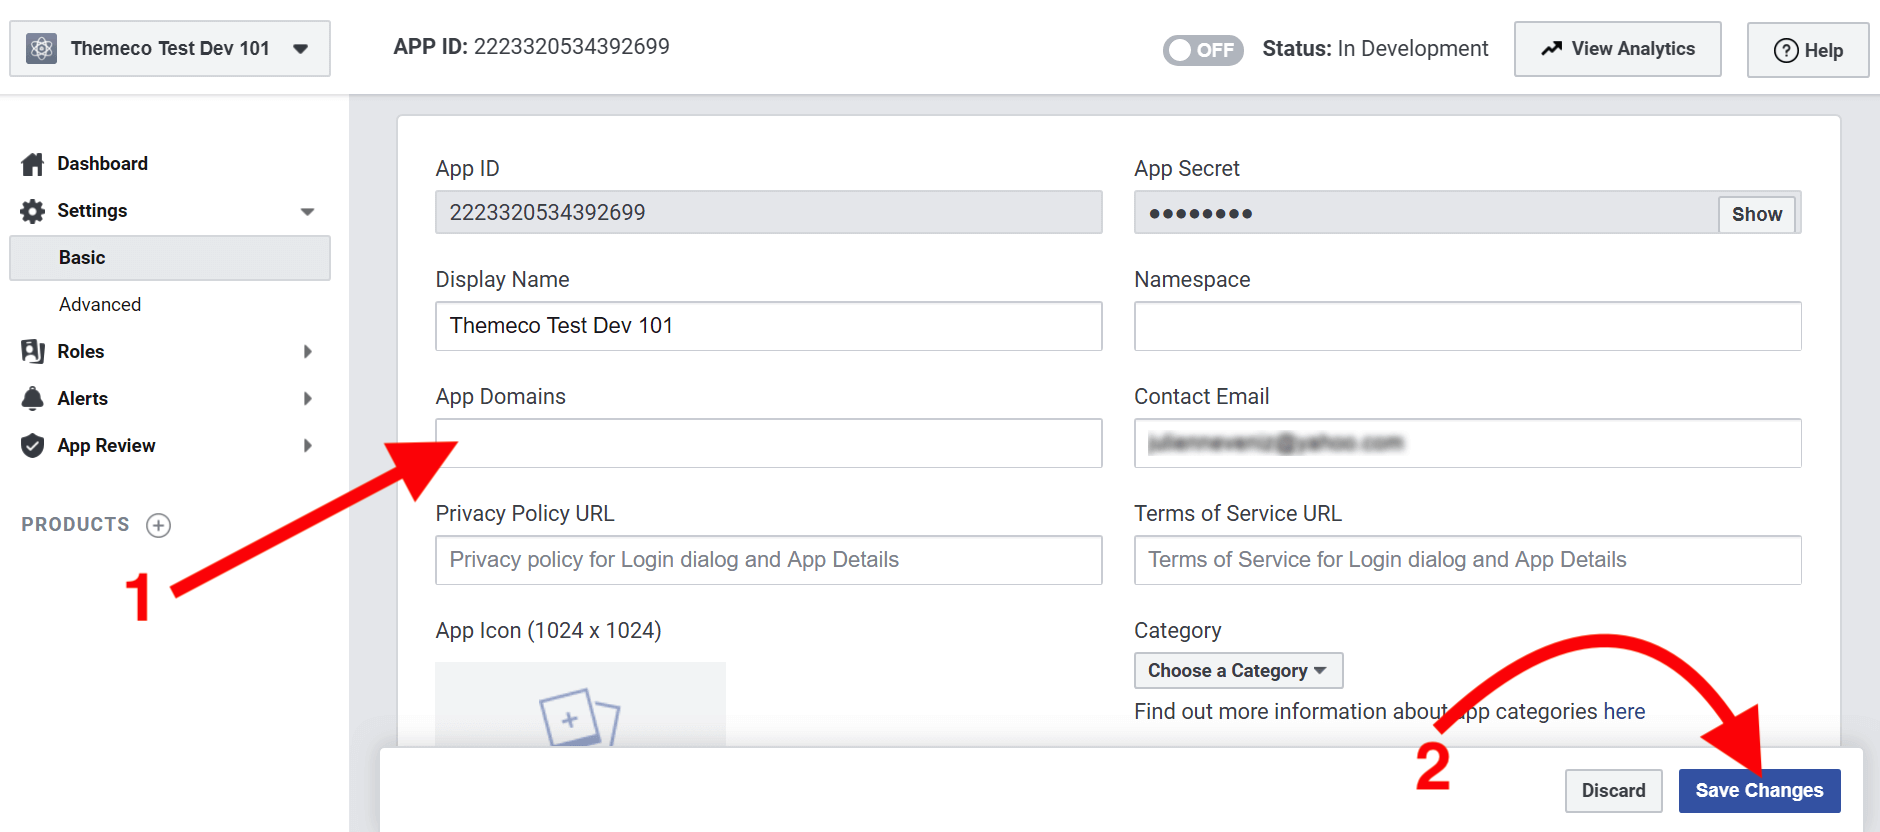Select Advanced settings
1880x832 pixels.
tap(100, 305)
